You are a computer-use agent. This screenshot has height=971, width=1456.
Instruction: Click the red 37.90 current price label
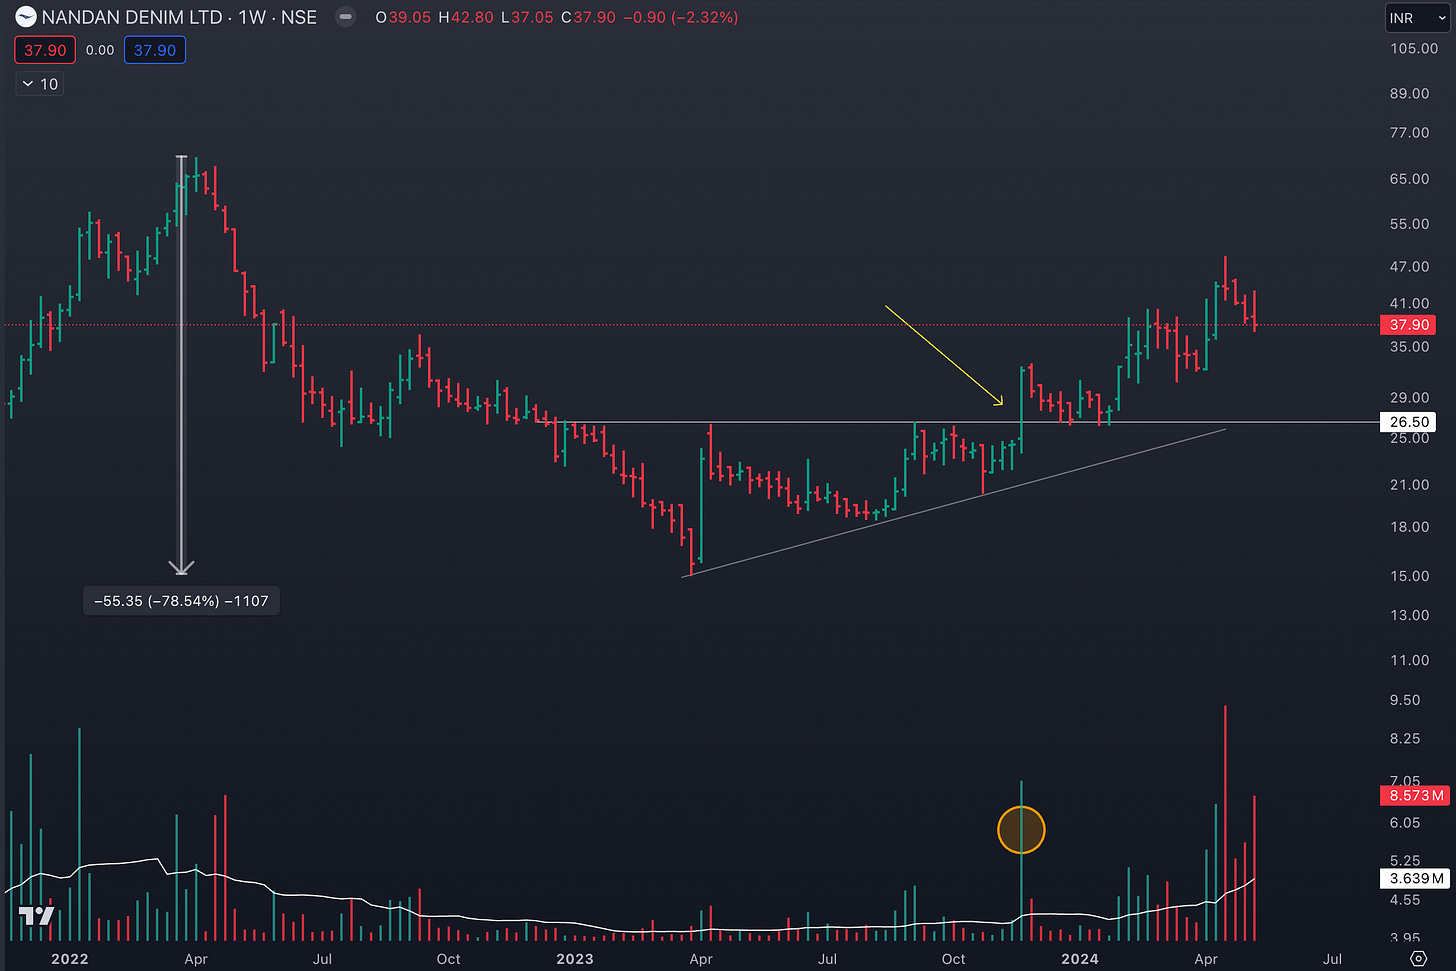pos(1408,325)
